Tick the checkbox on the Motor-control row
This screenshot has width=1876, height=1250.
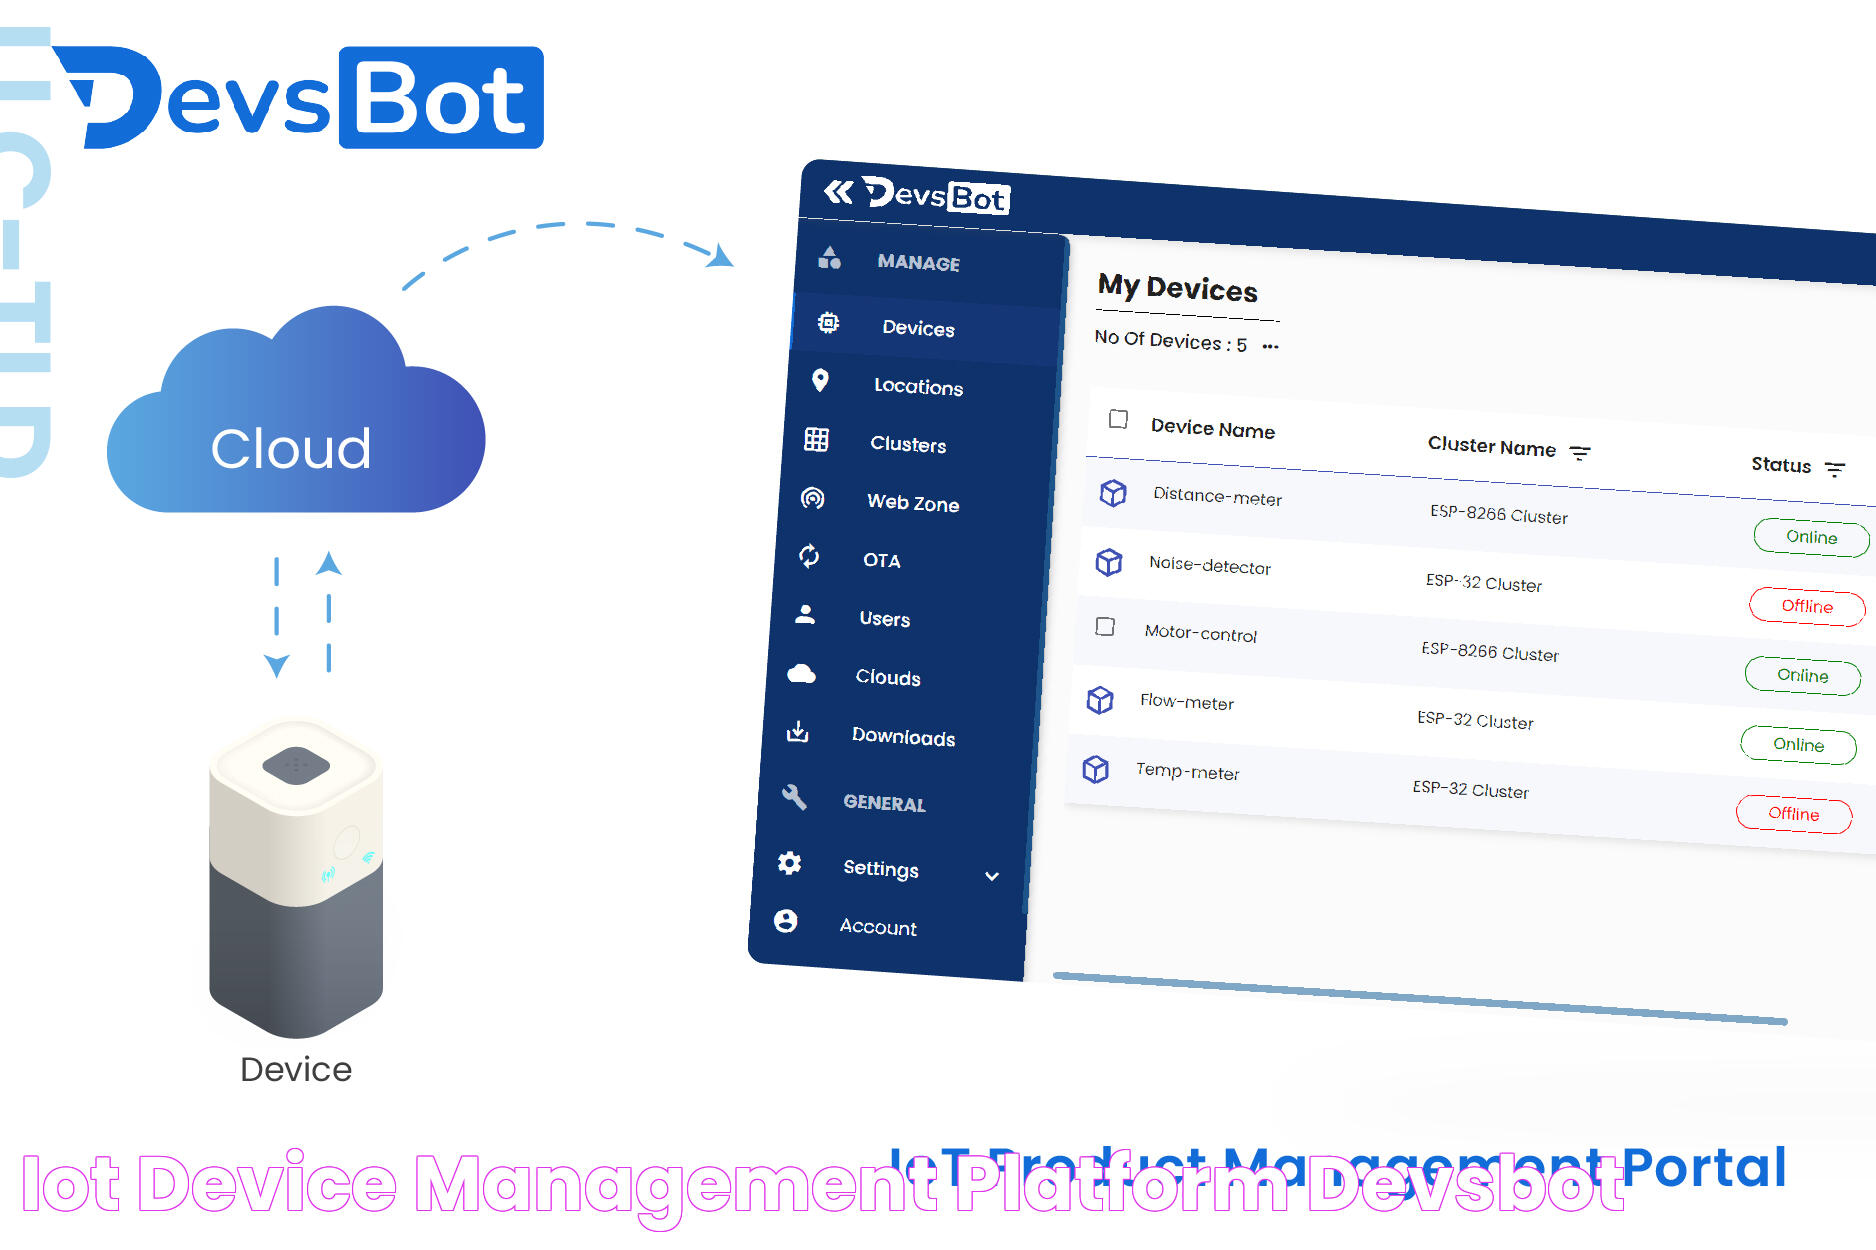pos(1105,626)
